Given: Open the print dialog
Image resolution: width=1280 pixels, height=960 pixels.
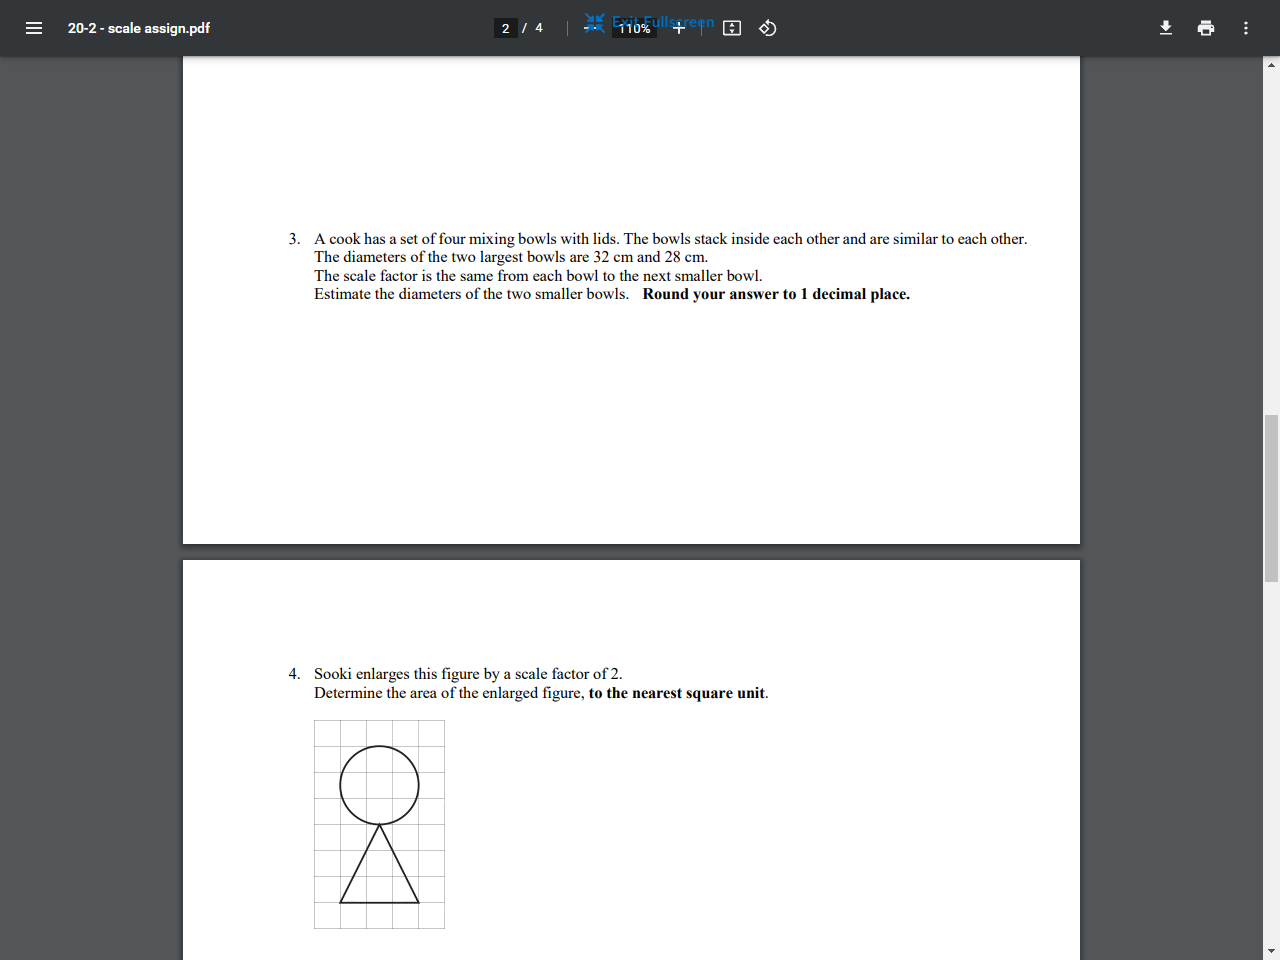Looking at the screenshot, I should (1206, 28).
